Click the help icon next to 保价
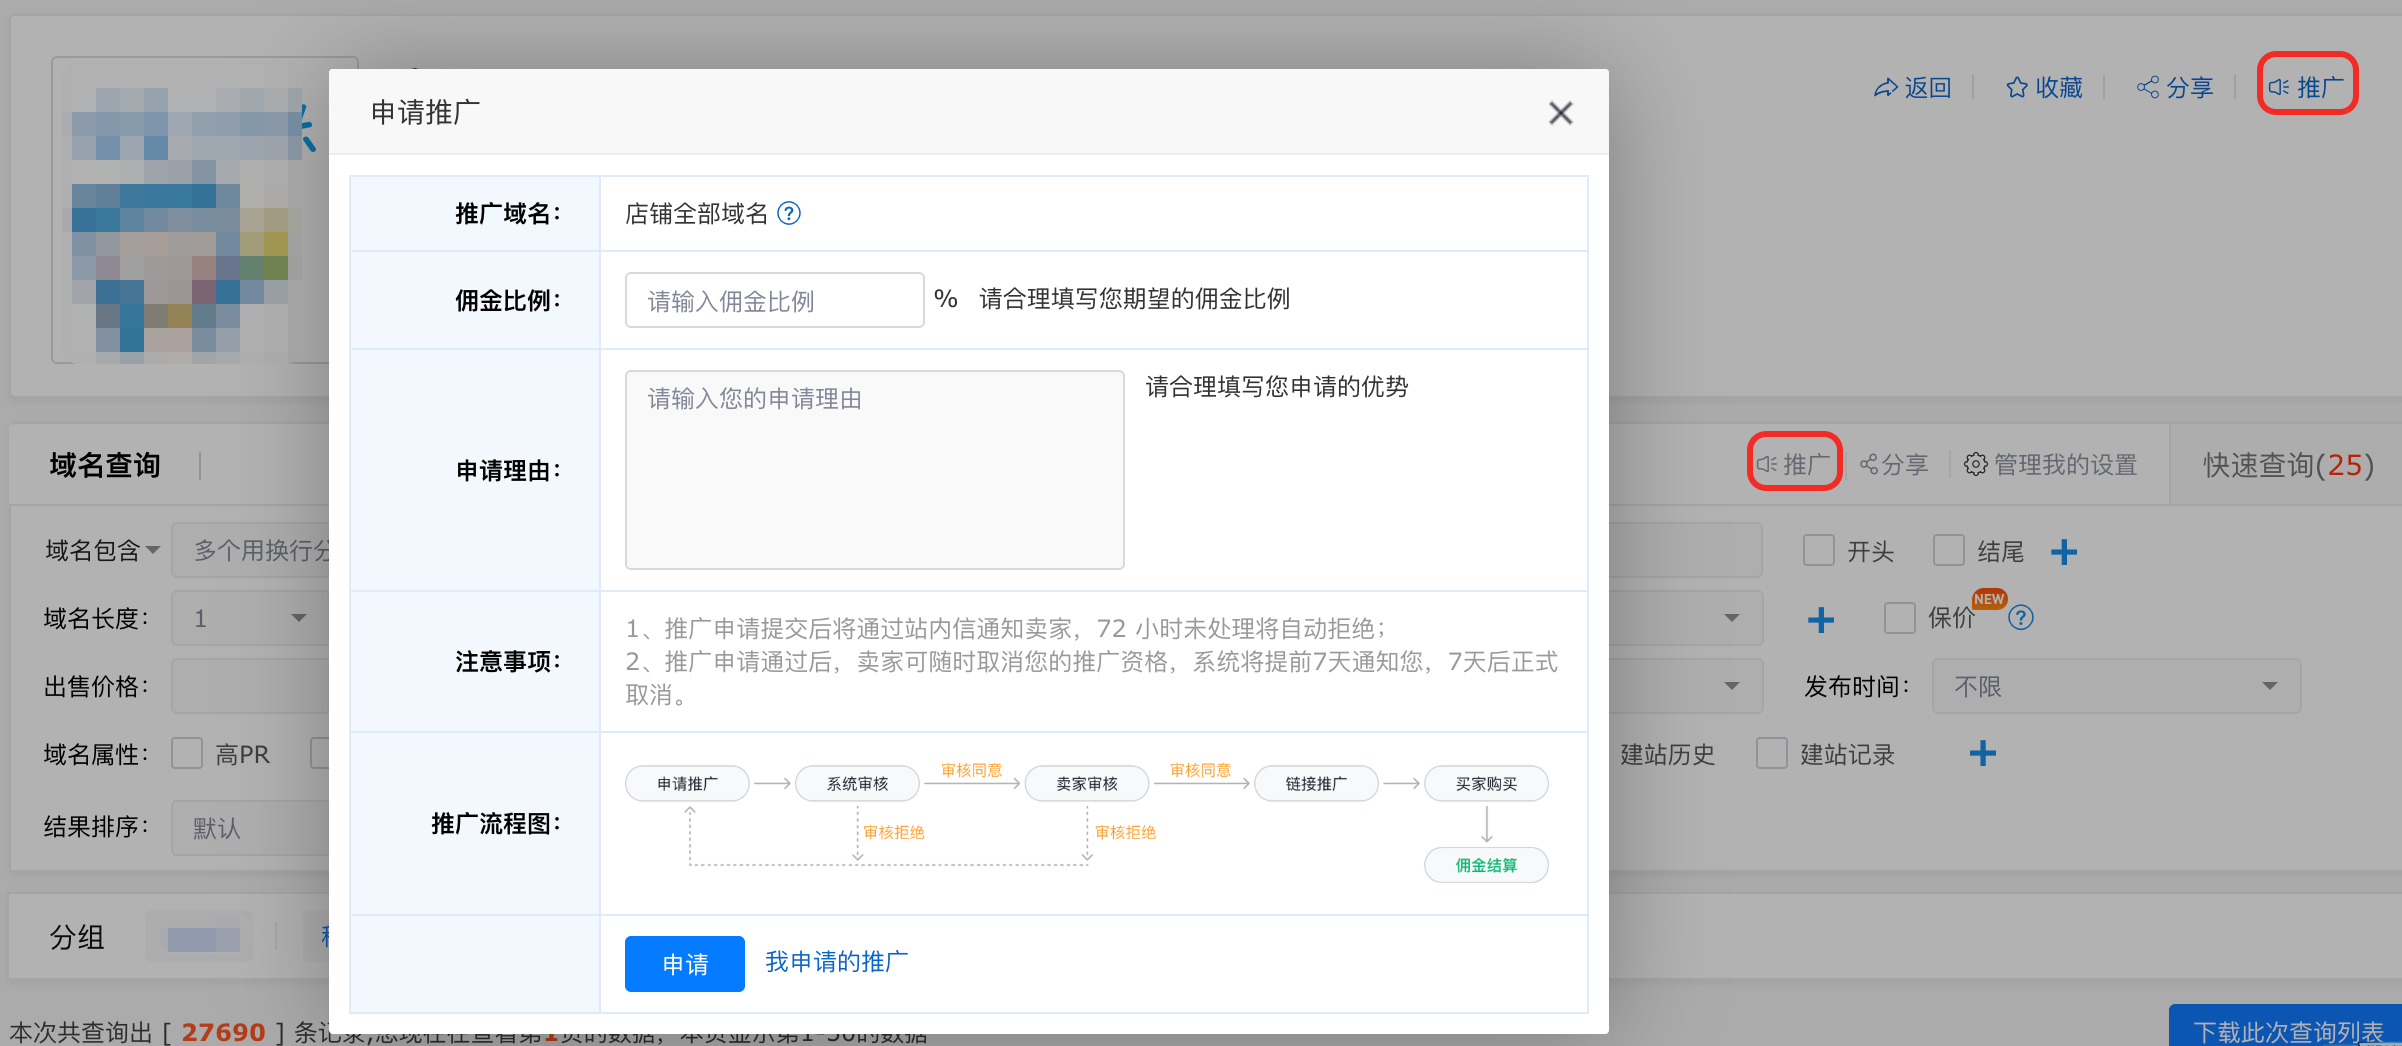 click(2021, 618)
